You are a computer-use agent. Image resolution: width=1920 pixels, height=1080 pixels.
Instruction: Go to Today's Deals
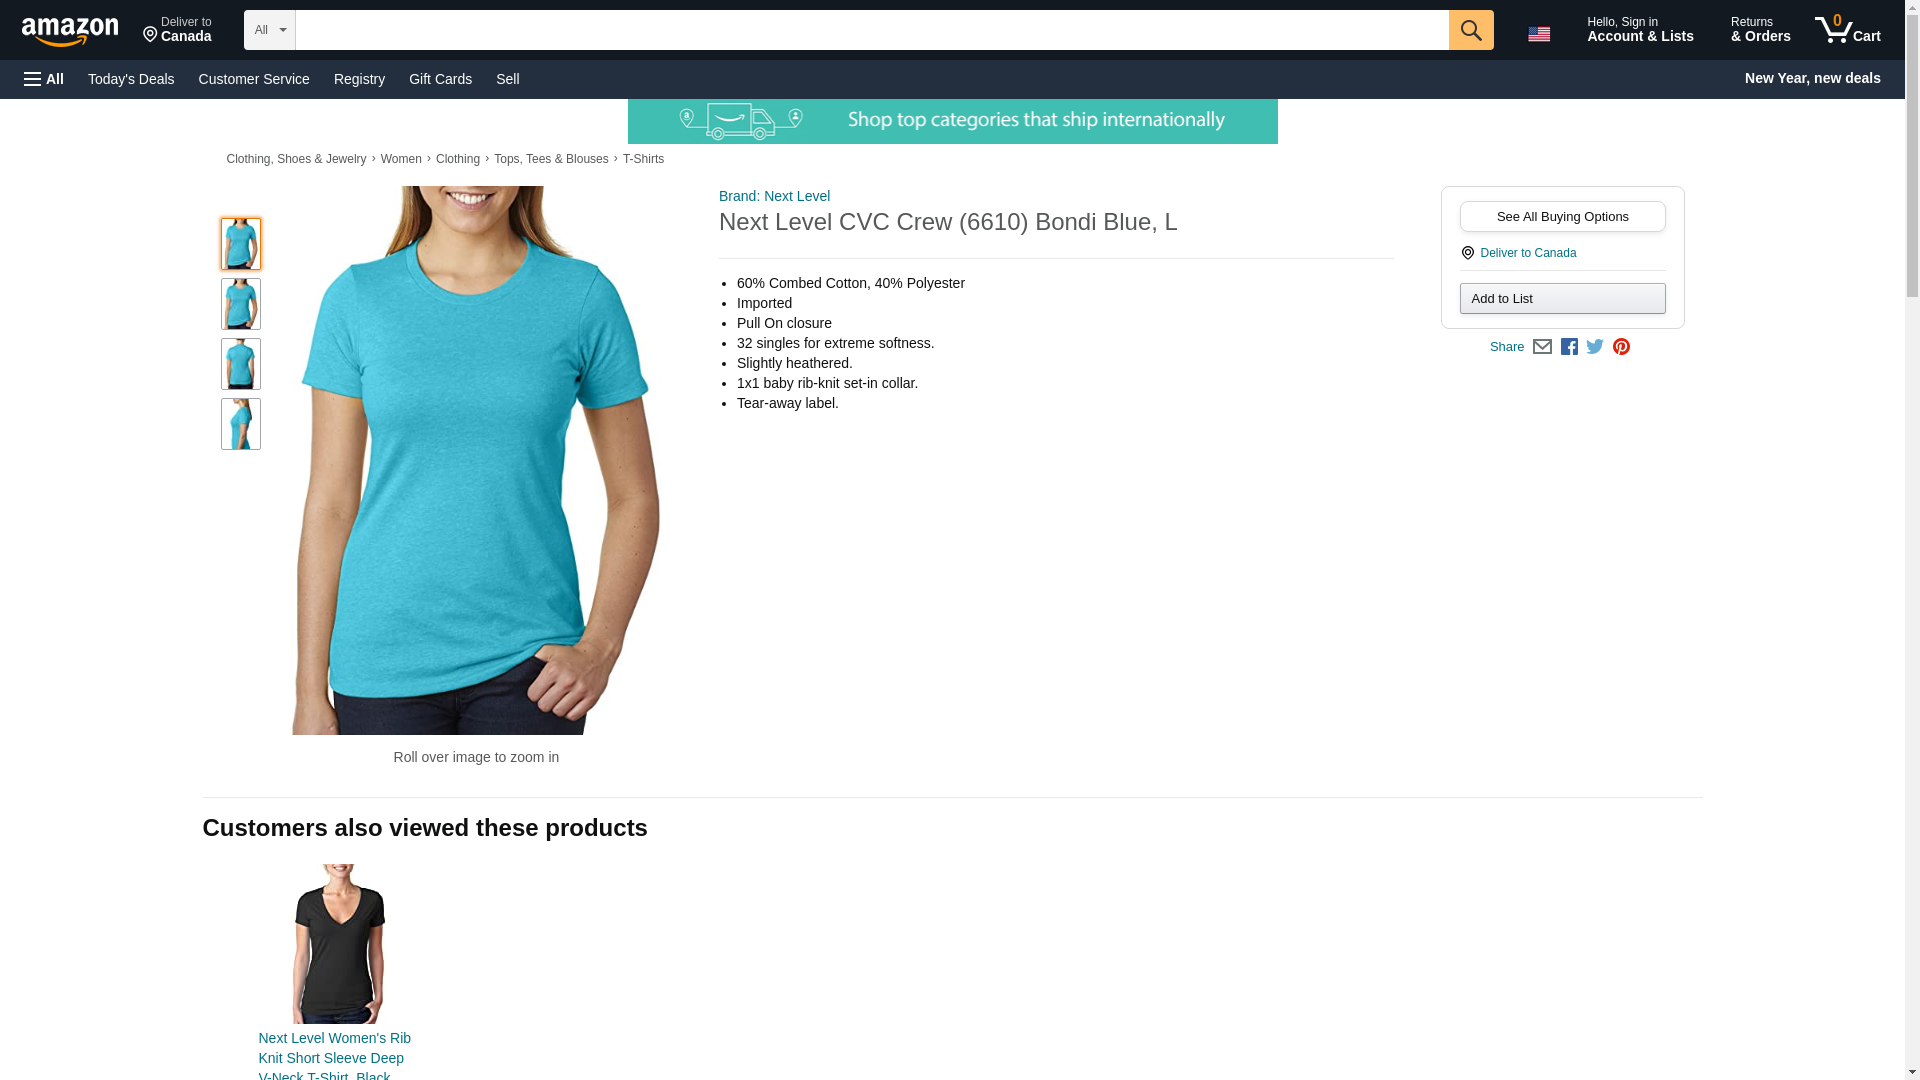(131, 79)
